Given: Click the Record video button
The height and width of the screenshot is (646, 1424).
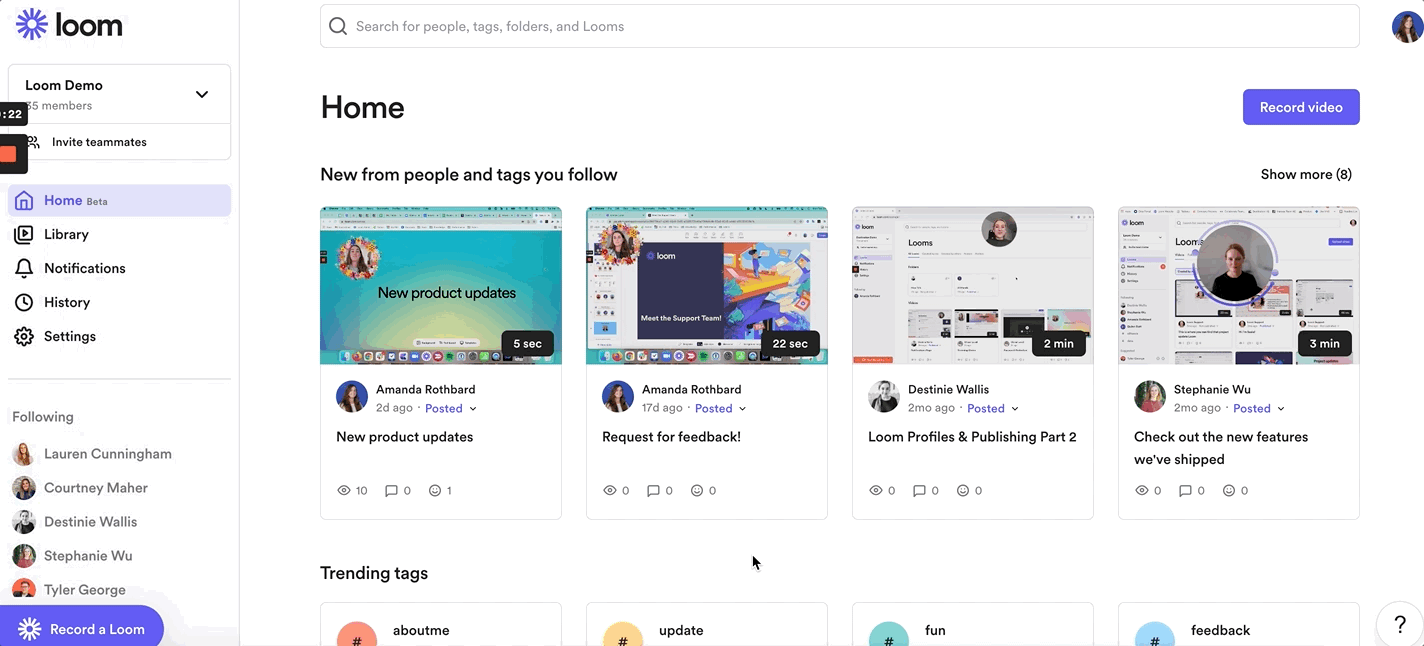Looking at the screenshot, I should click(x=1300, y=107).
